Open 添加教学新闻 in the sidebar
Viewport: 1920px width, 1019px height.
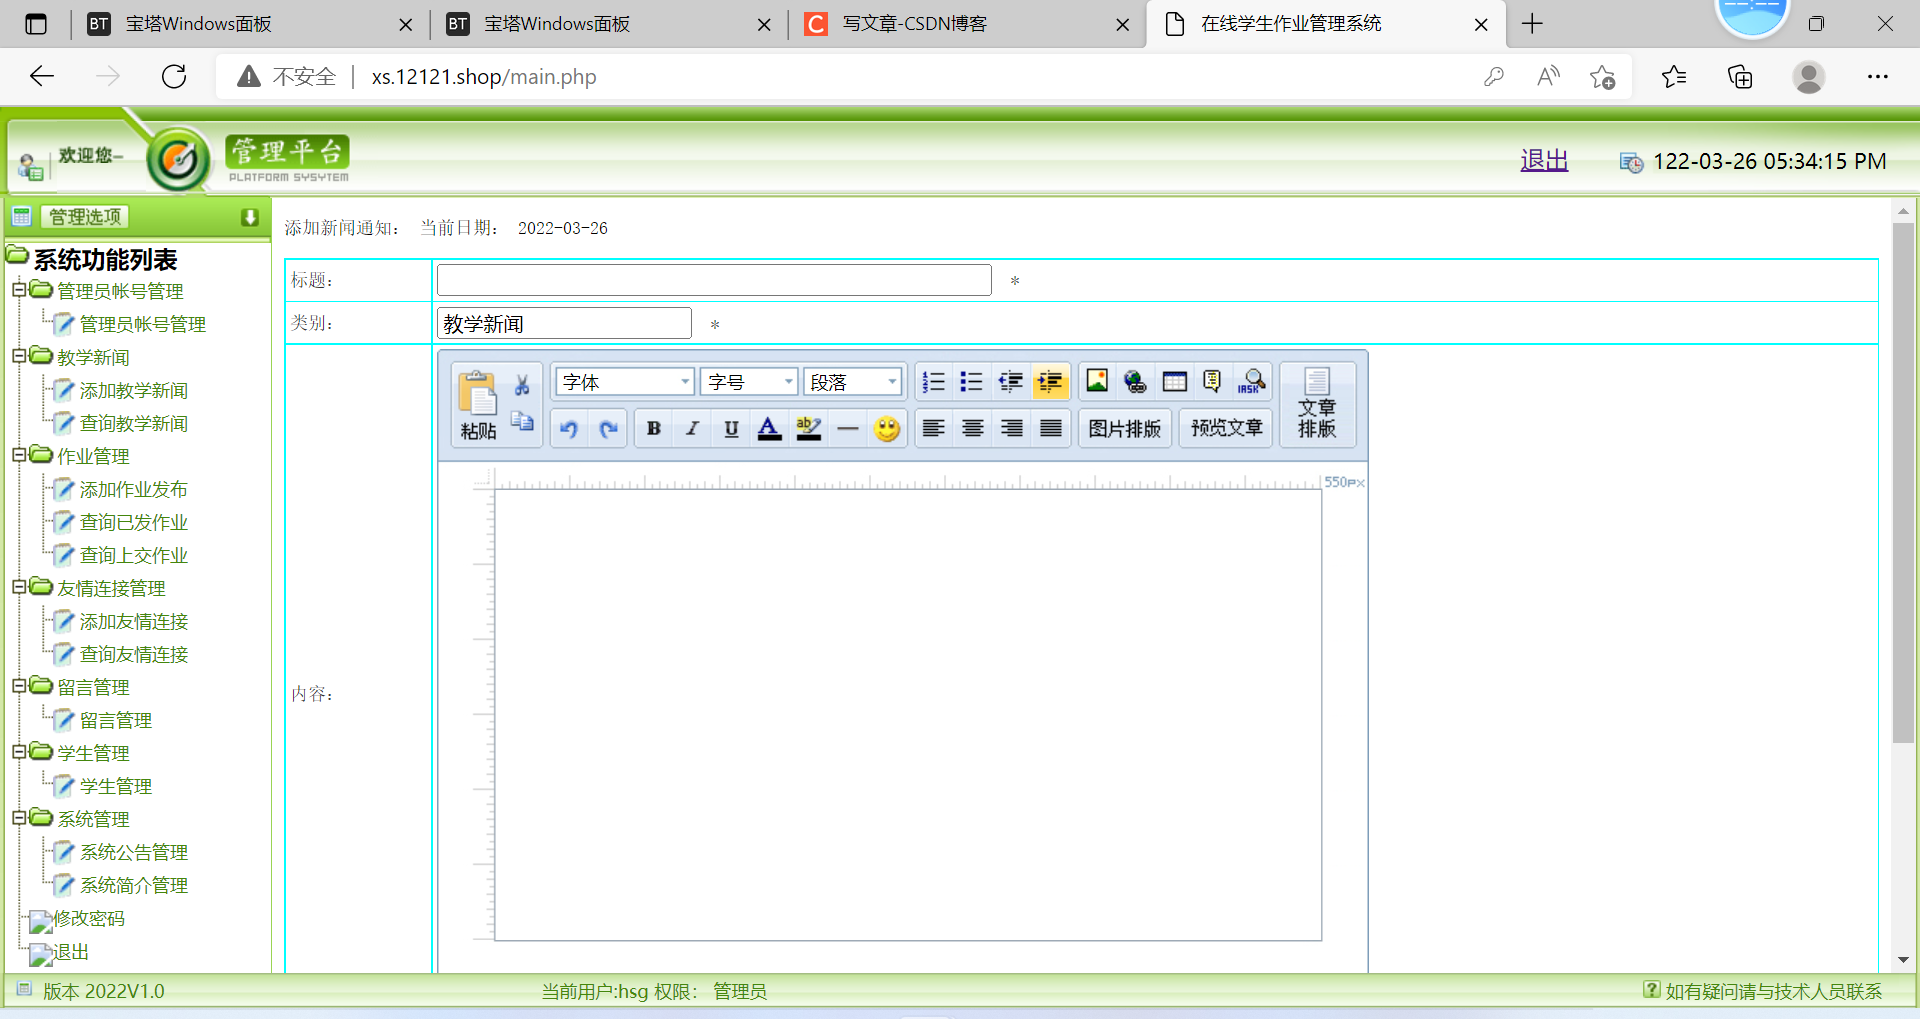(133, 390)
